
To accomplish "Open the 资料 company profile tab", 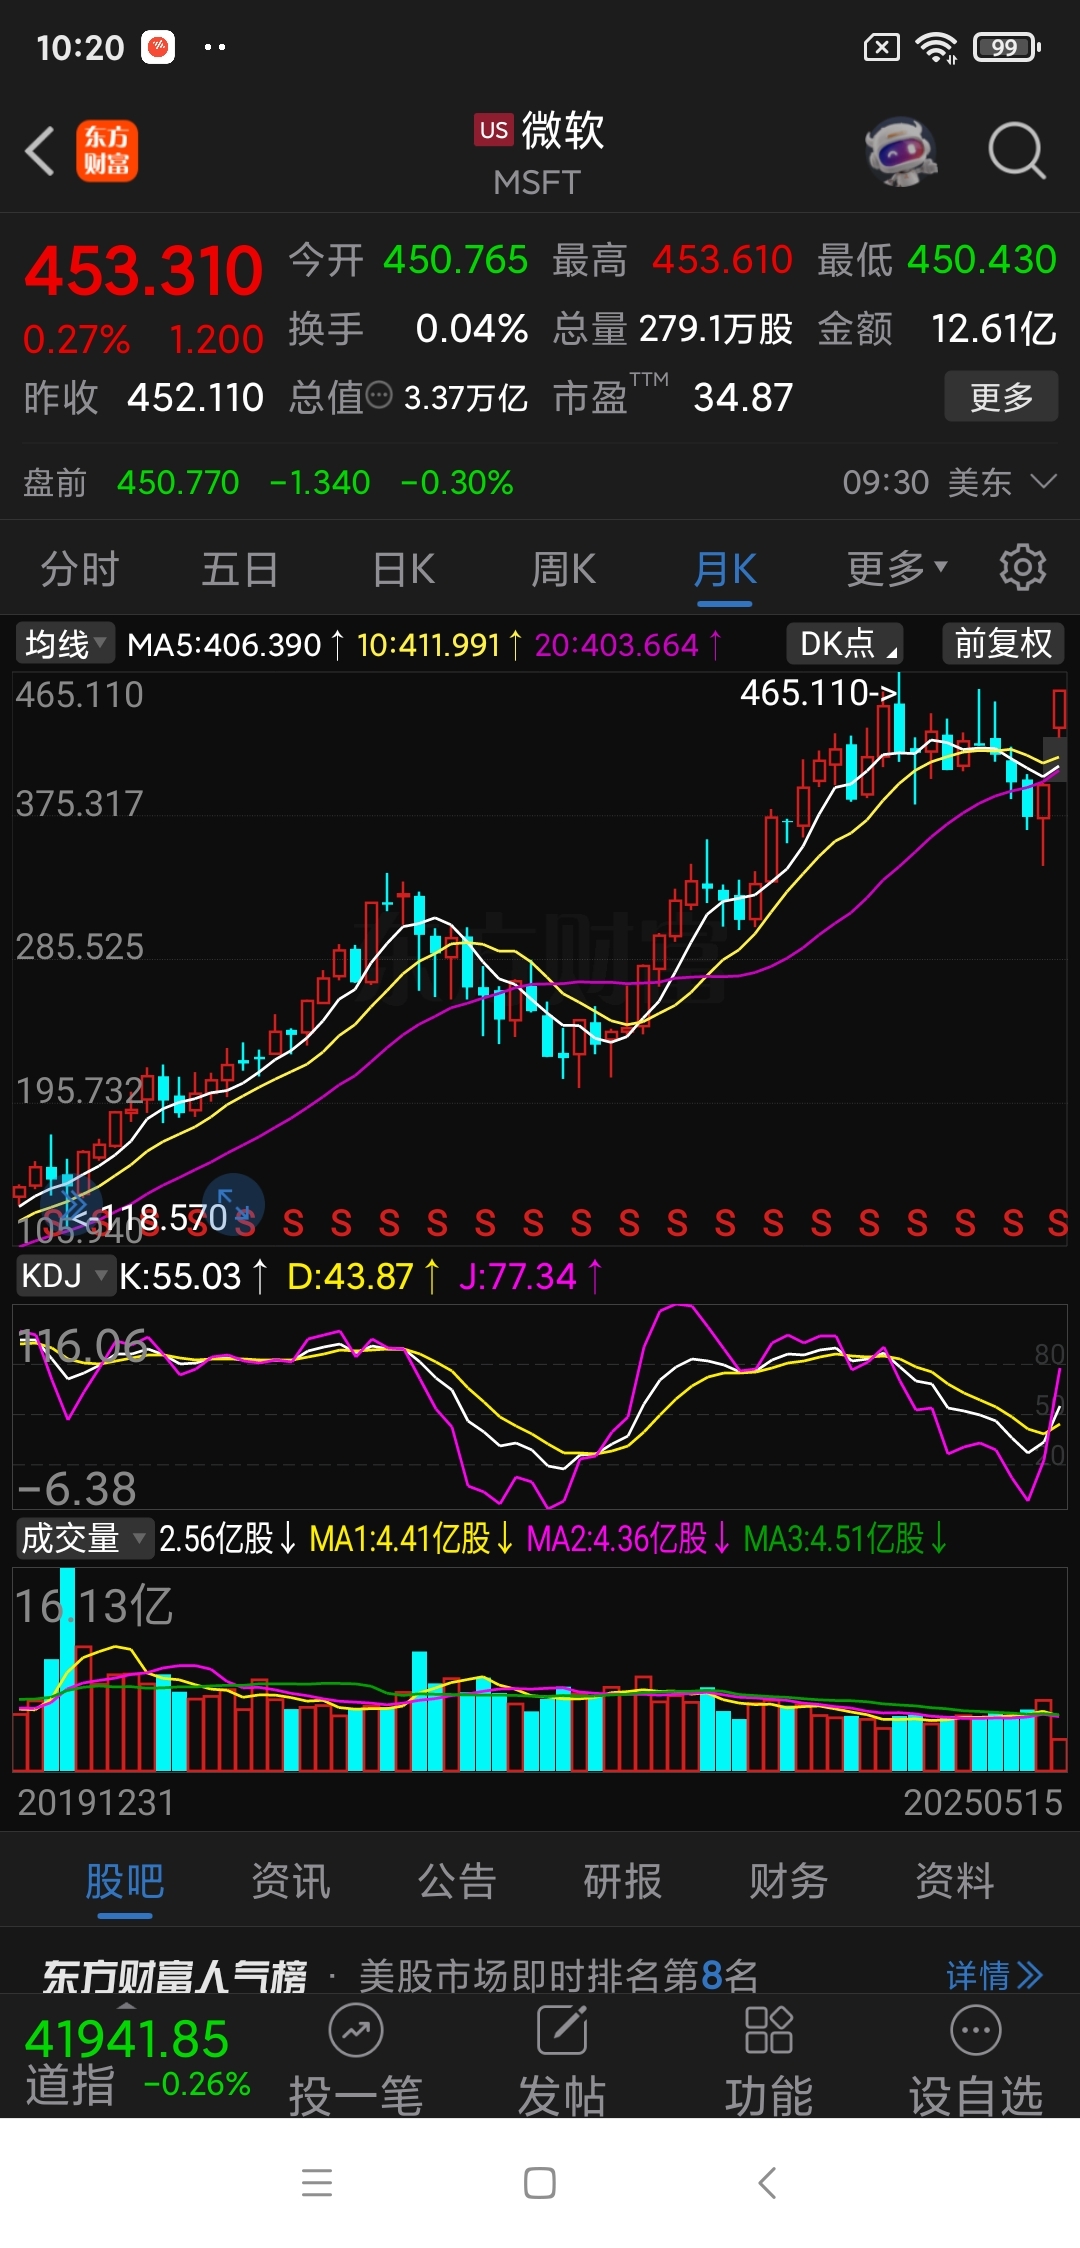I will pos(955,1881).
